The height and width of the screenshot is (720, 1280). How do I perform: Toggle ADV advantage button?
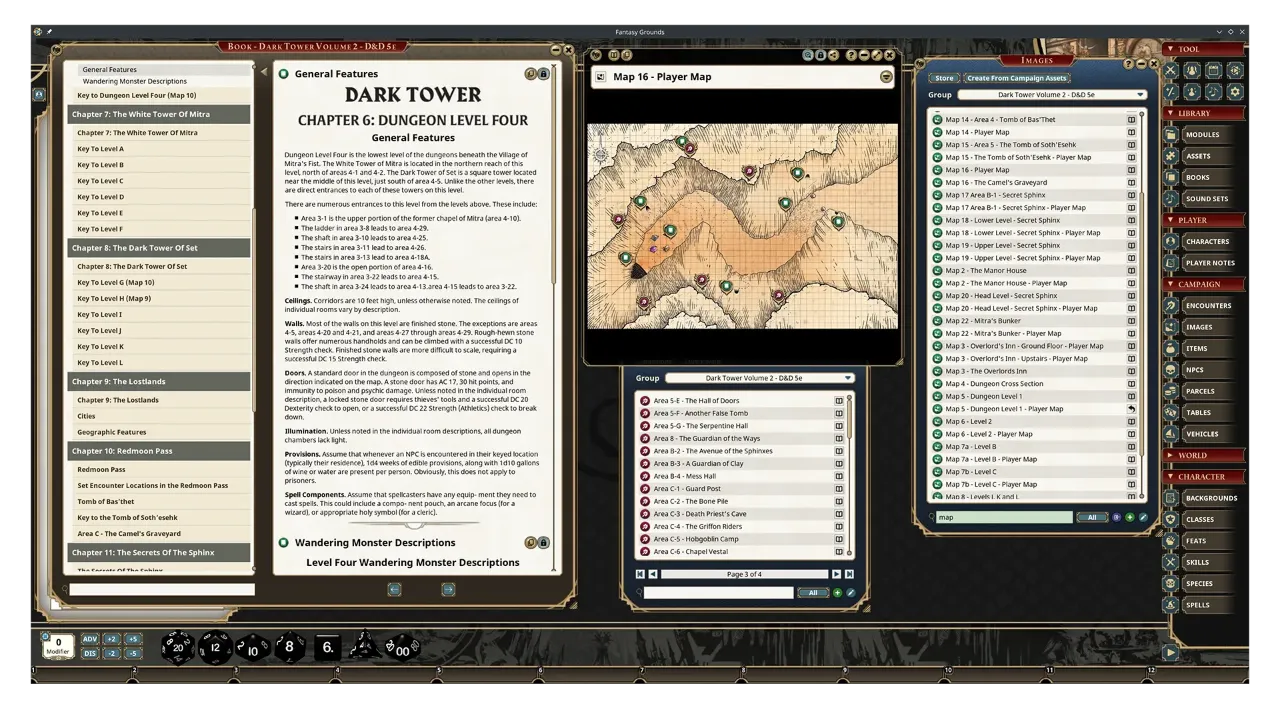[x=90, y=639]
